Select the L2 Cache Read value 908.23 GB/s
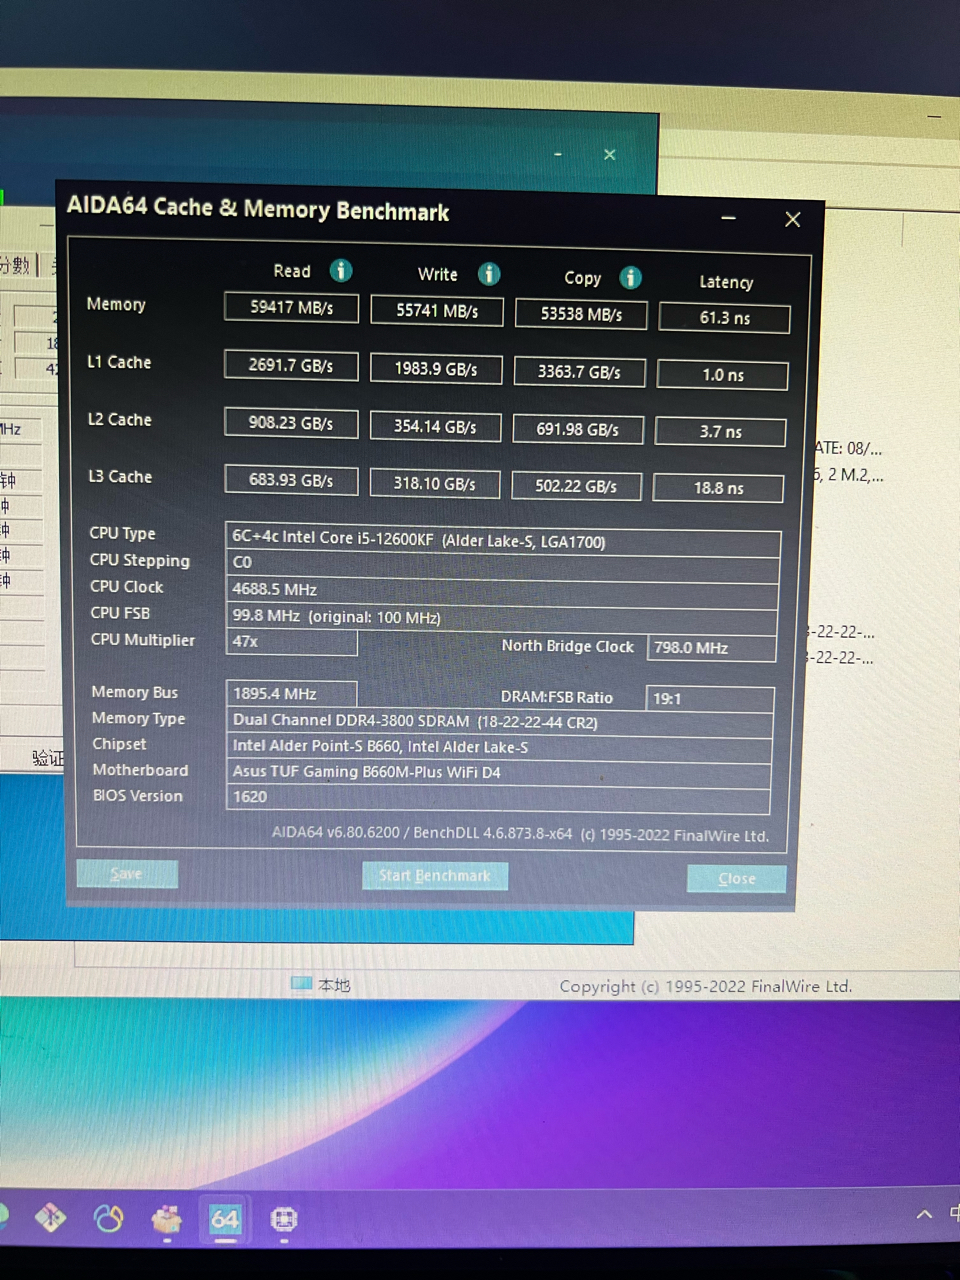Image resolution: width=960 pixels, height=1280 pixels. tap(291, 423)
